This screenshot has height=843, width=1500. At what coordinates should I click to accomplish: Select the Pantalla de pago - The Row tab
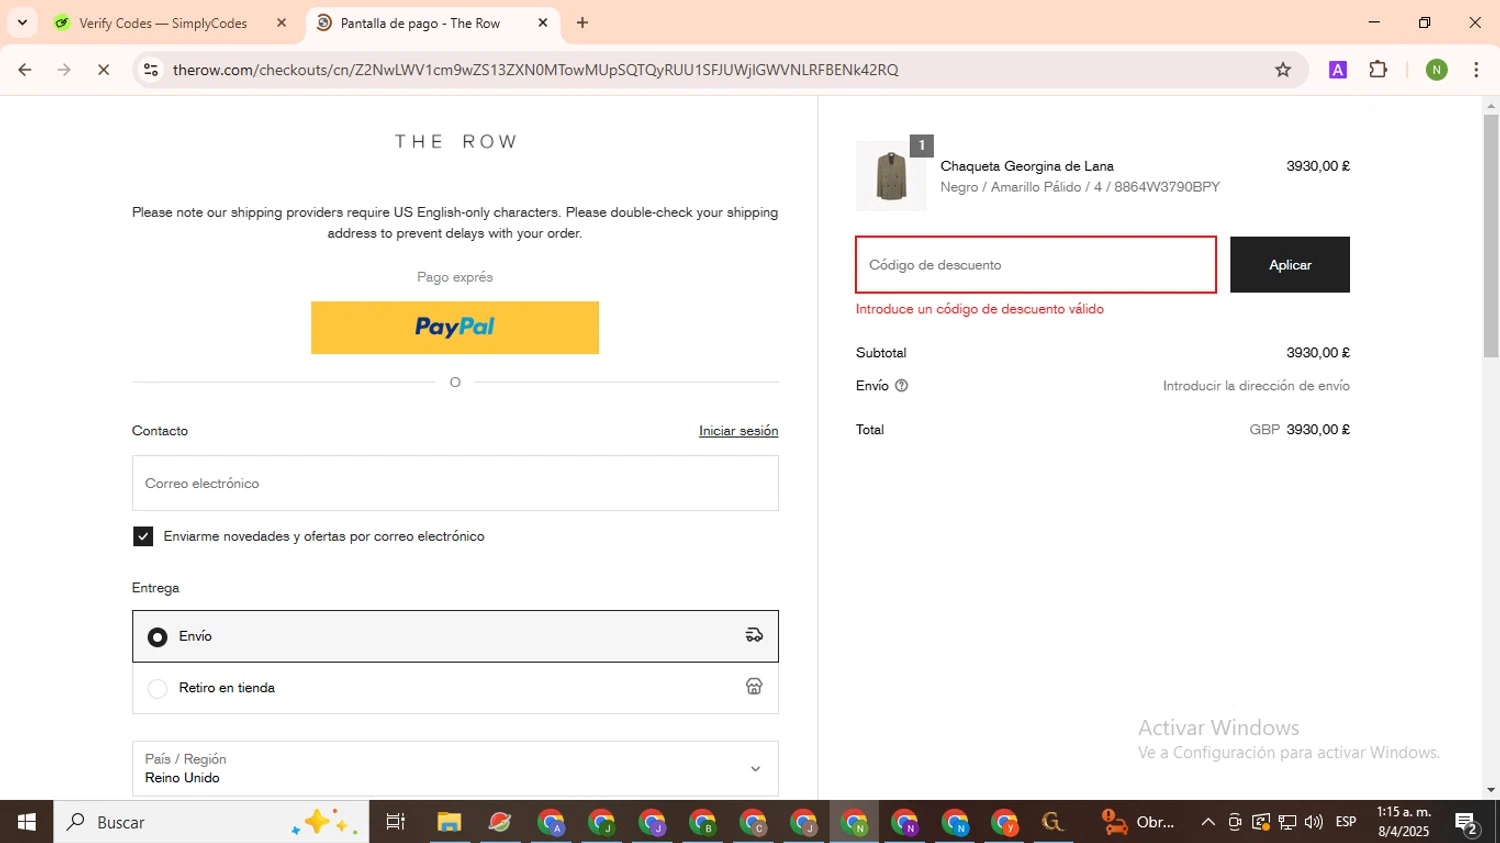[x=420, y=23]
